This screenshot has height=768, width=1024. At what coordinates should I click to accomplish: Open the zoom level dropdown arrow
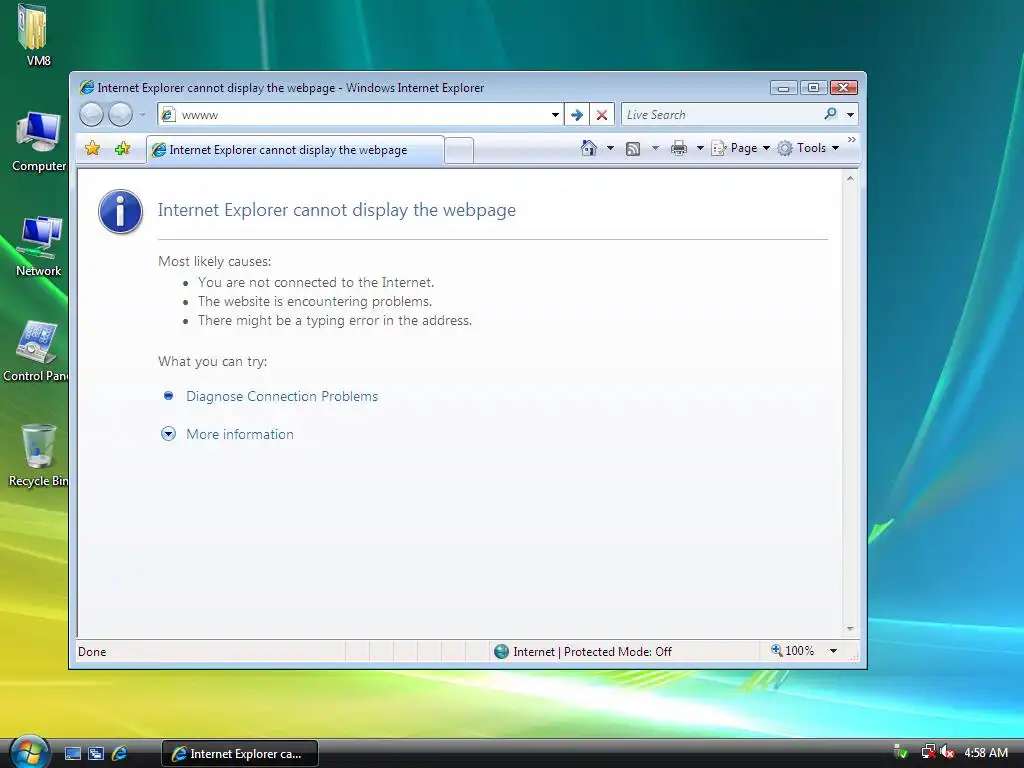tap(833, 651)
